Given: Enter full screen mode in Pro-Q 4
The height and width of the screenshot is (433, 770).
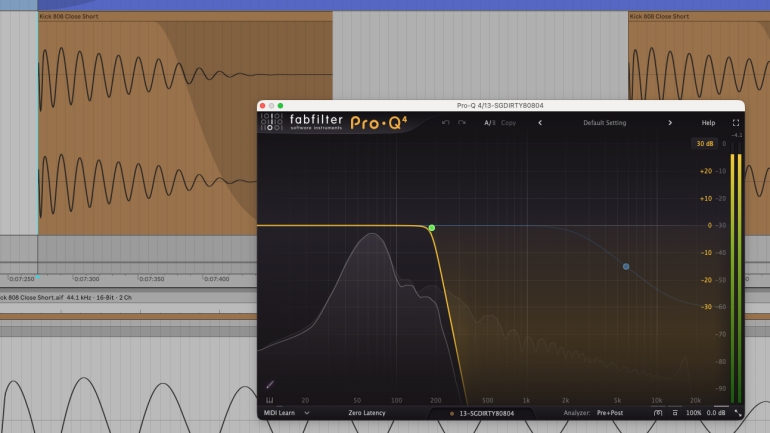Looking at the screenshot, I should [x=736, y=123].
